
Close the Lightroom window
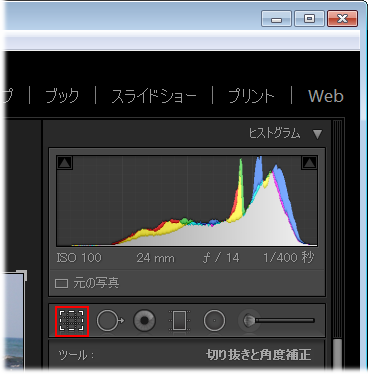pyautogui.click(x=342, y=19)
